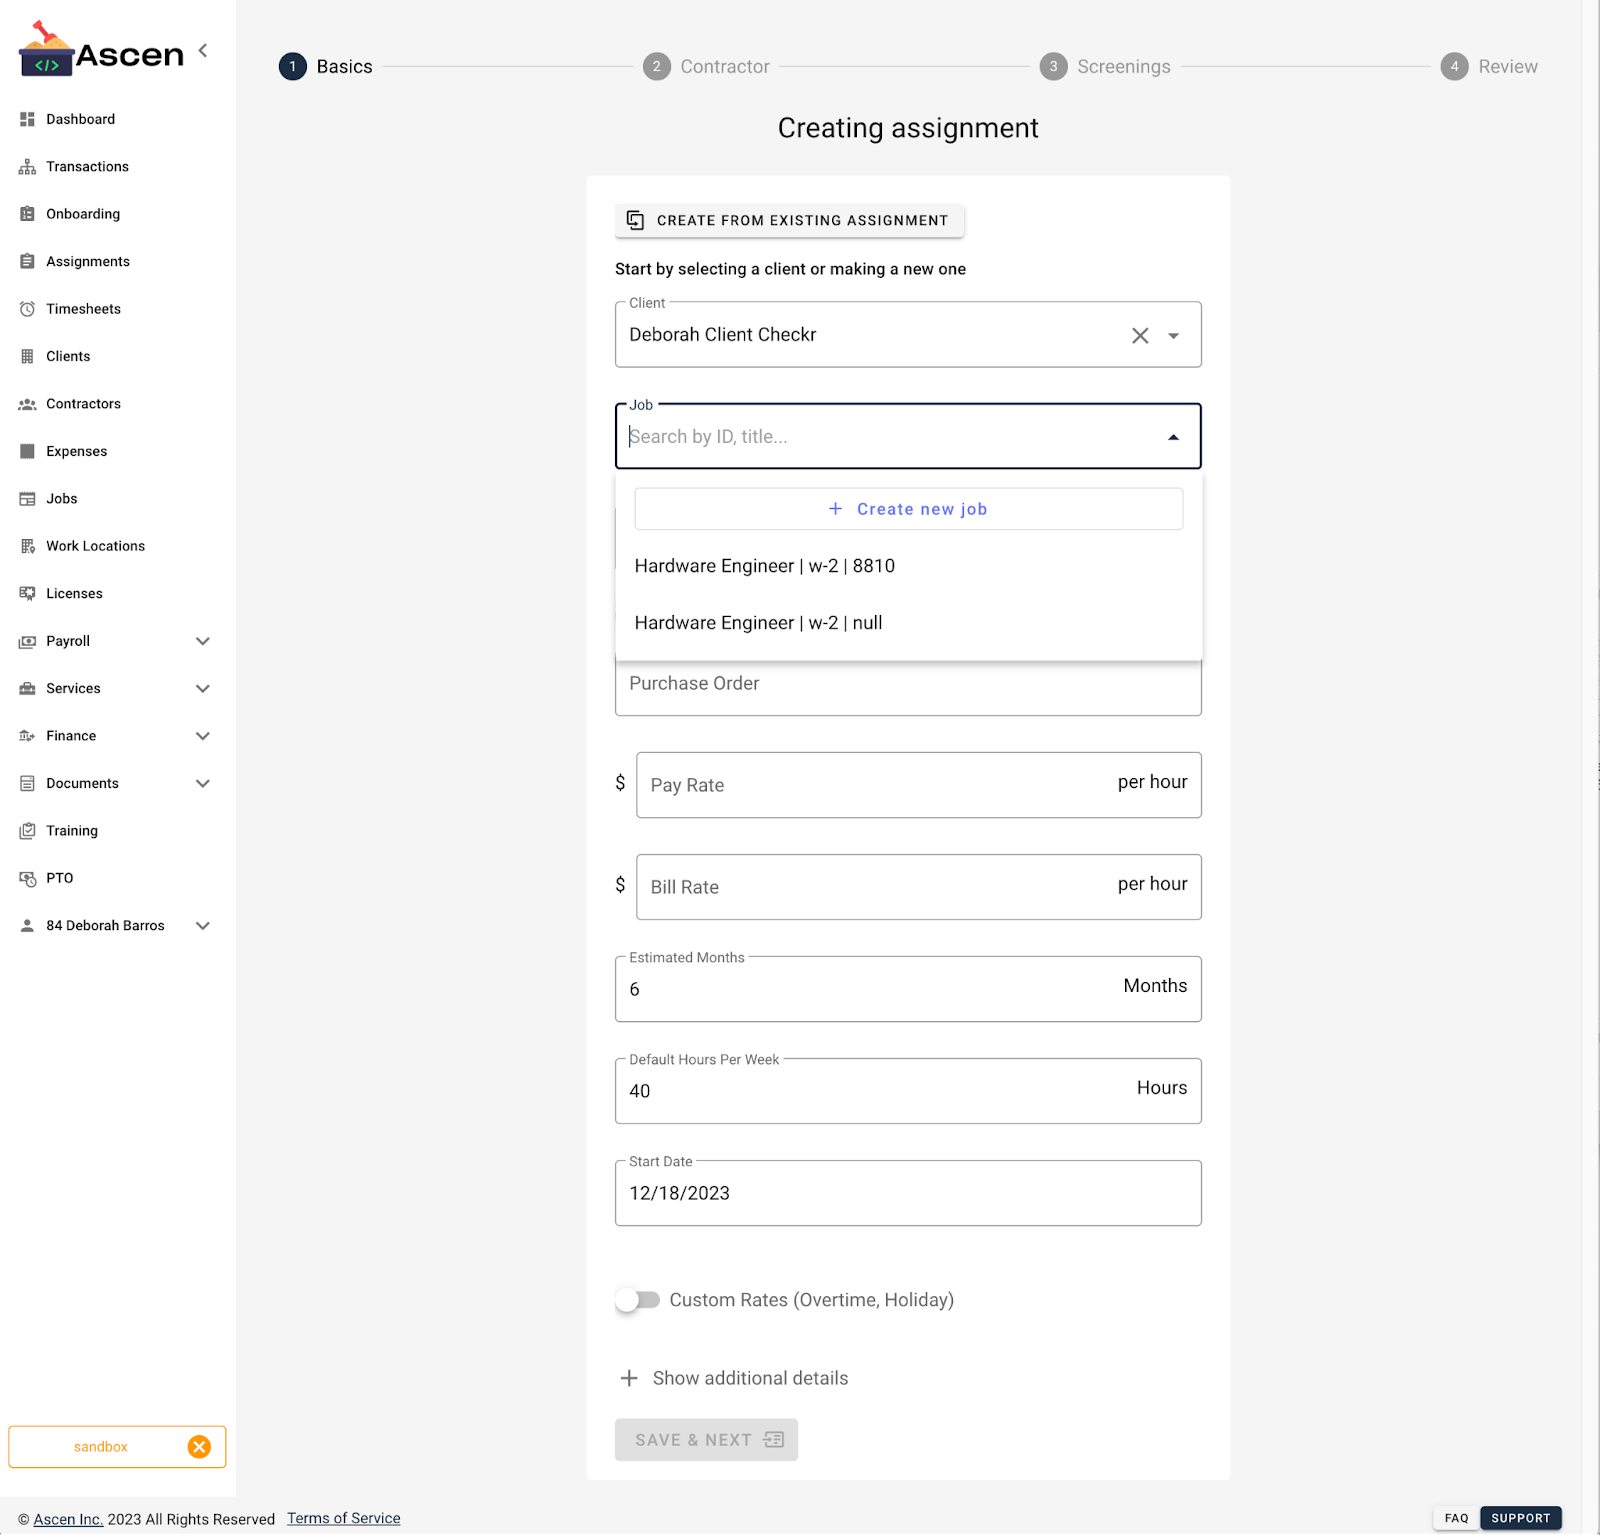Open the Client dropdown arrow
The image size is (1600, 1535).
coord(1174,336)
